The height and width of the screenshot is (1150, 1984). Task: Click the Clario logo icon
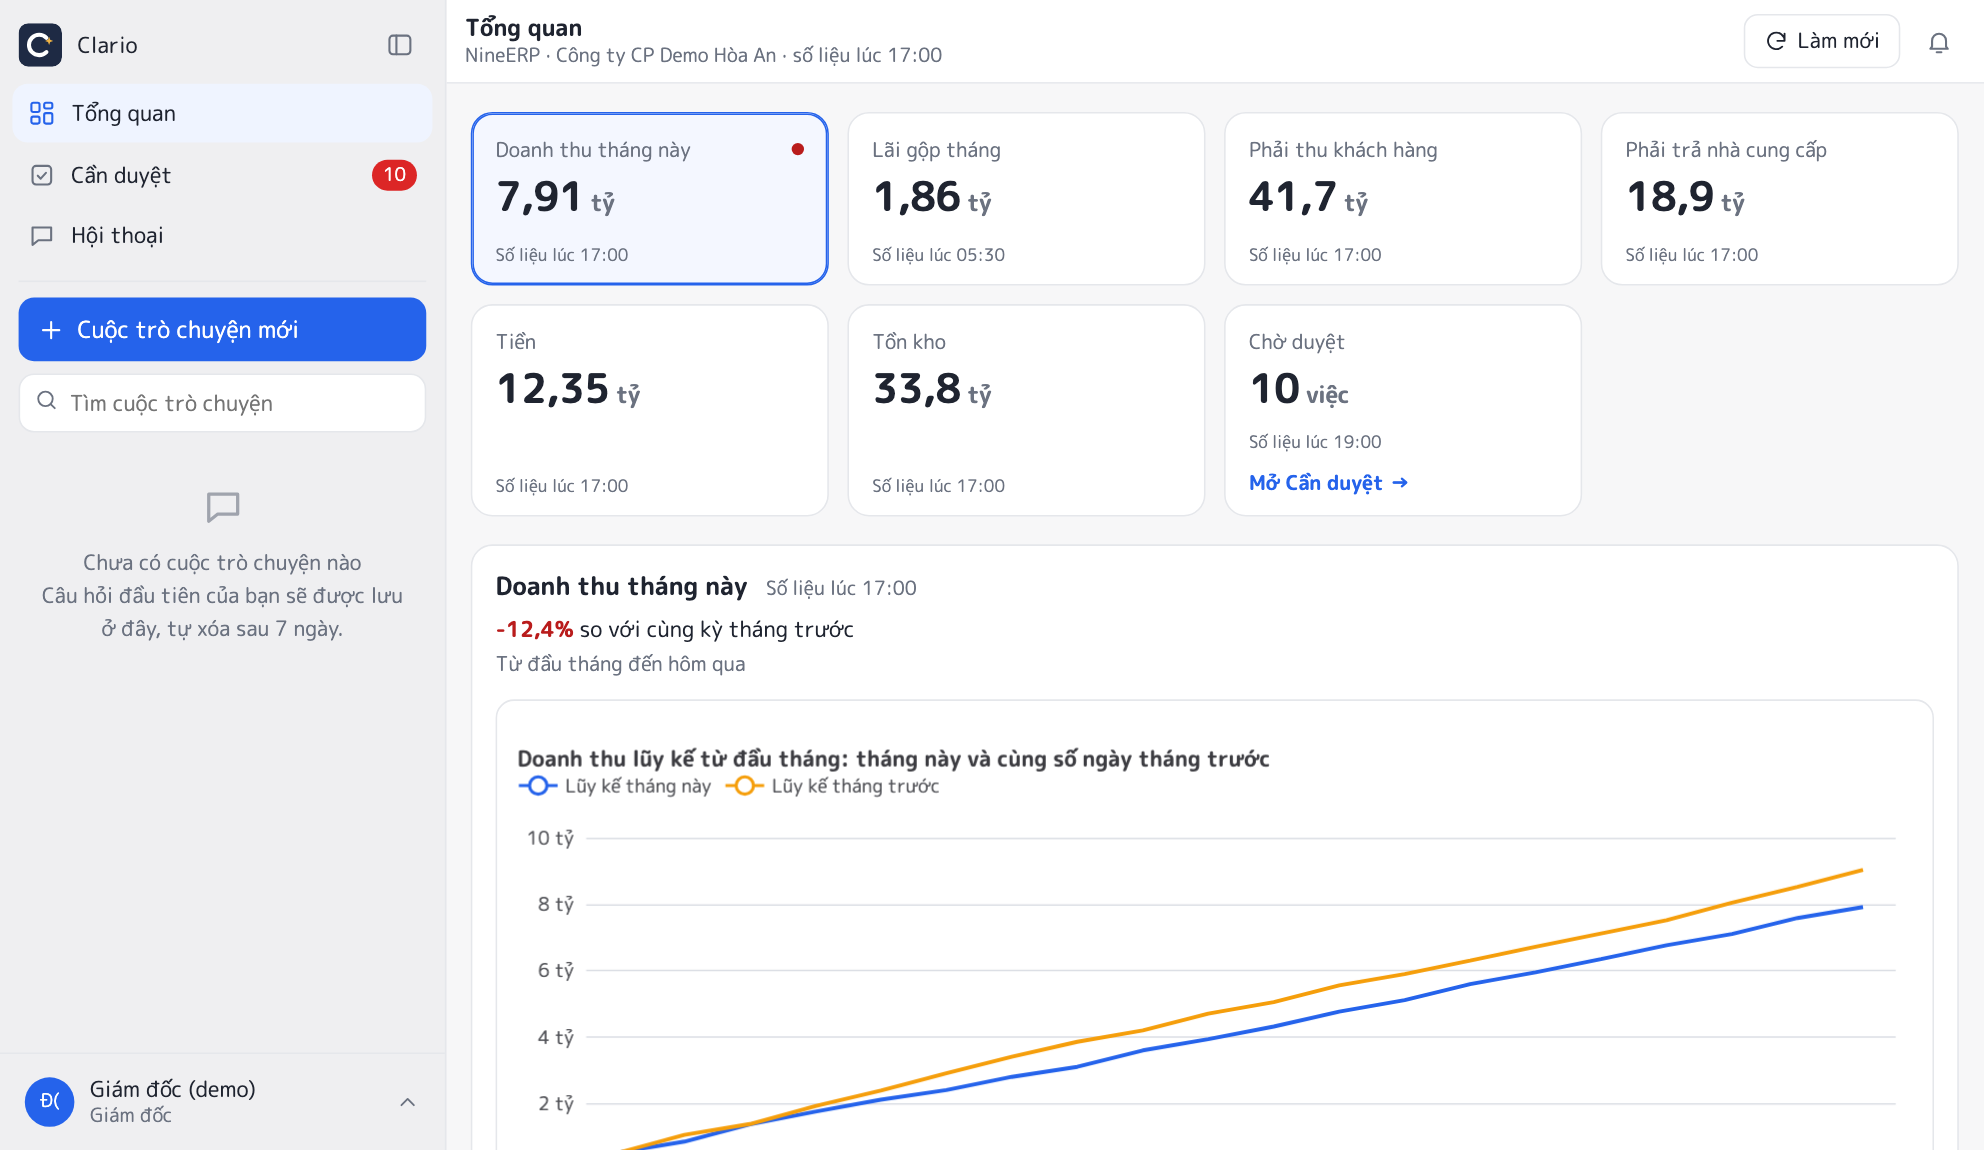[40, 45]
